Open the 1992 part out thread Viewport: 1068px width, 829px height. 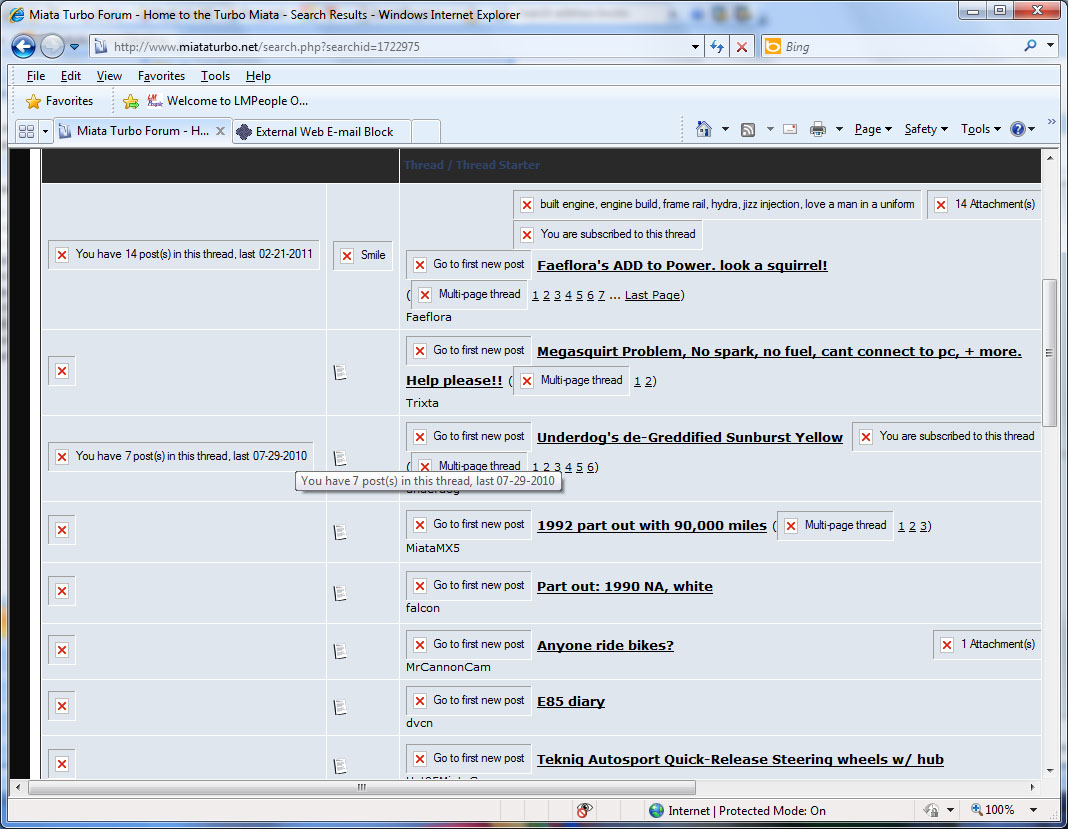pos(652,525)
